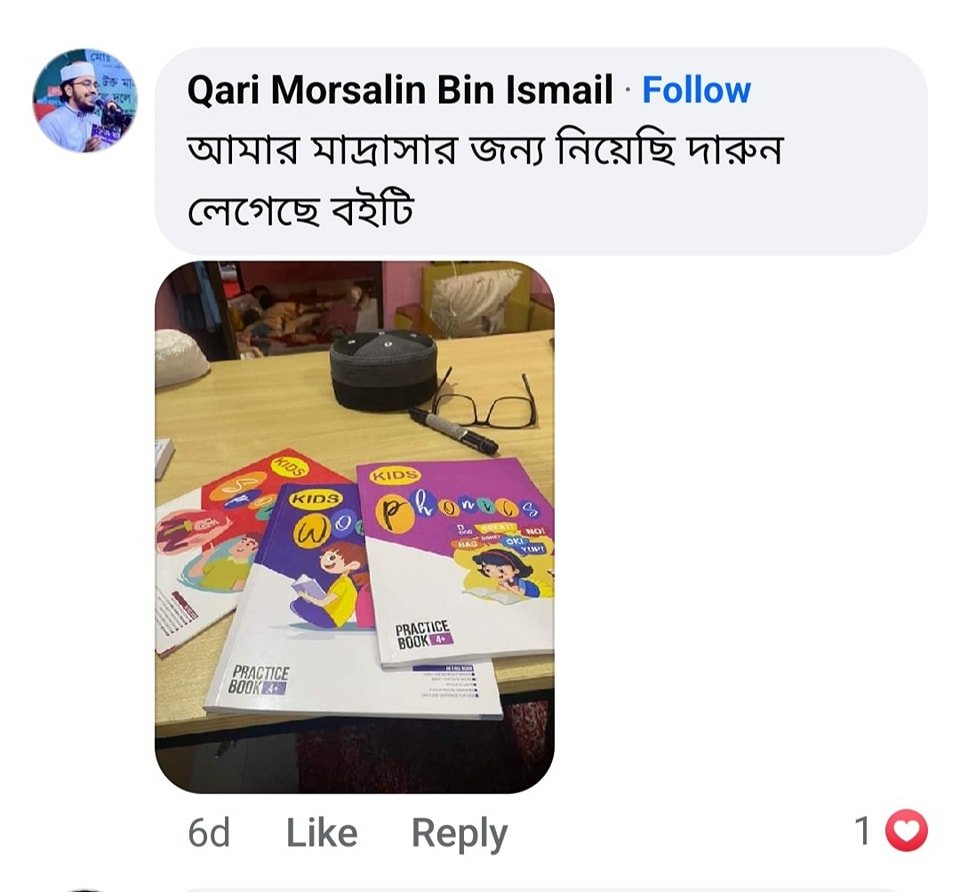Reply to this comment

459,834
